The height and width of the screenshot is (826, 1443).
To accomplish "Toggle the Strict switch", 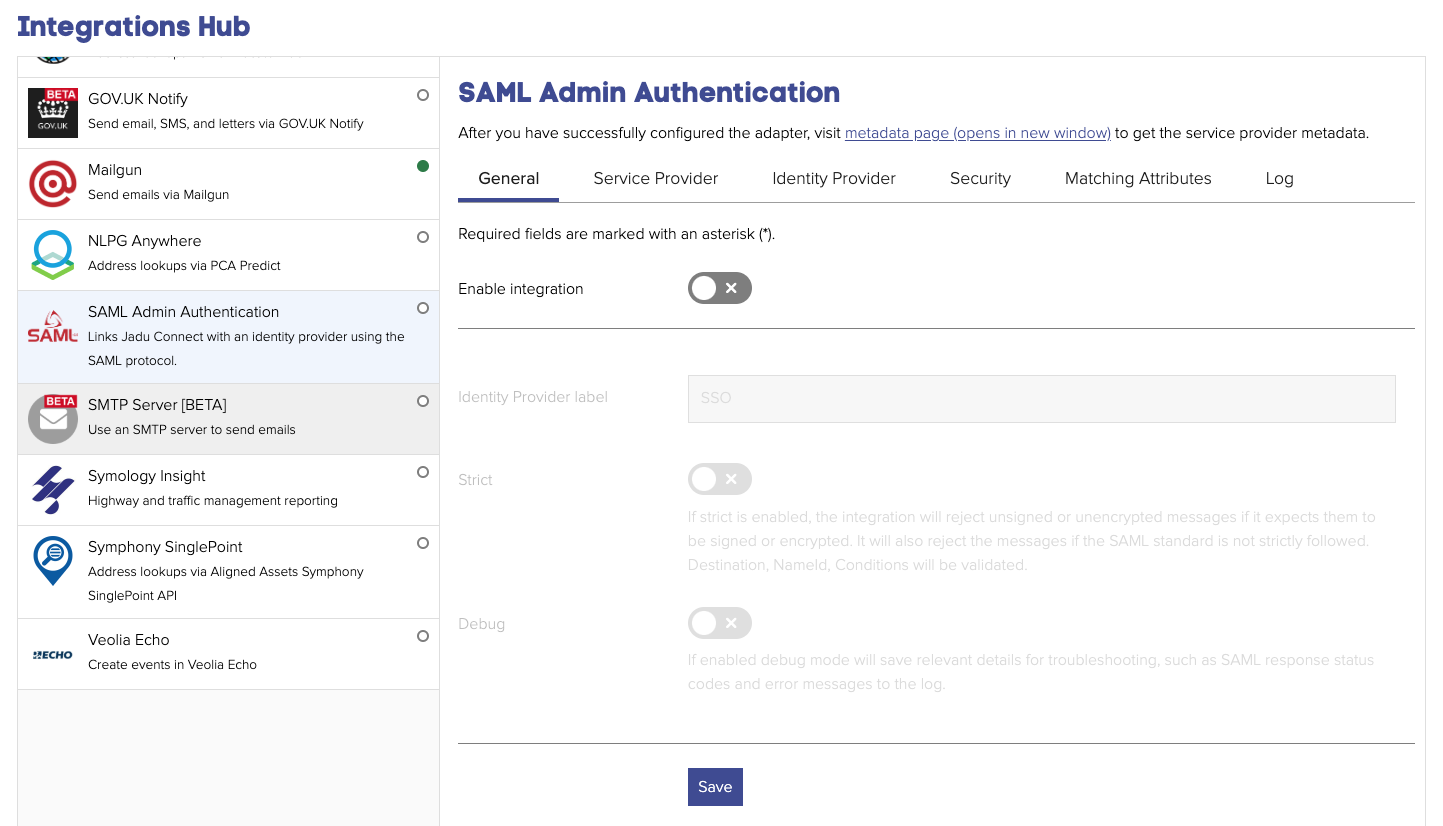I will click(x=719, y=479).
